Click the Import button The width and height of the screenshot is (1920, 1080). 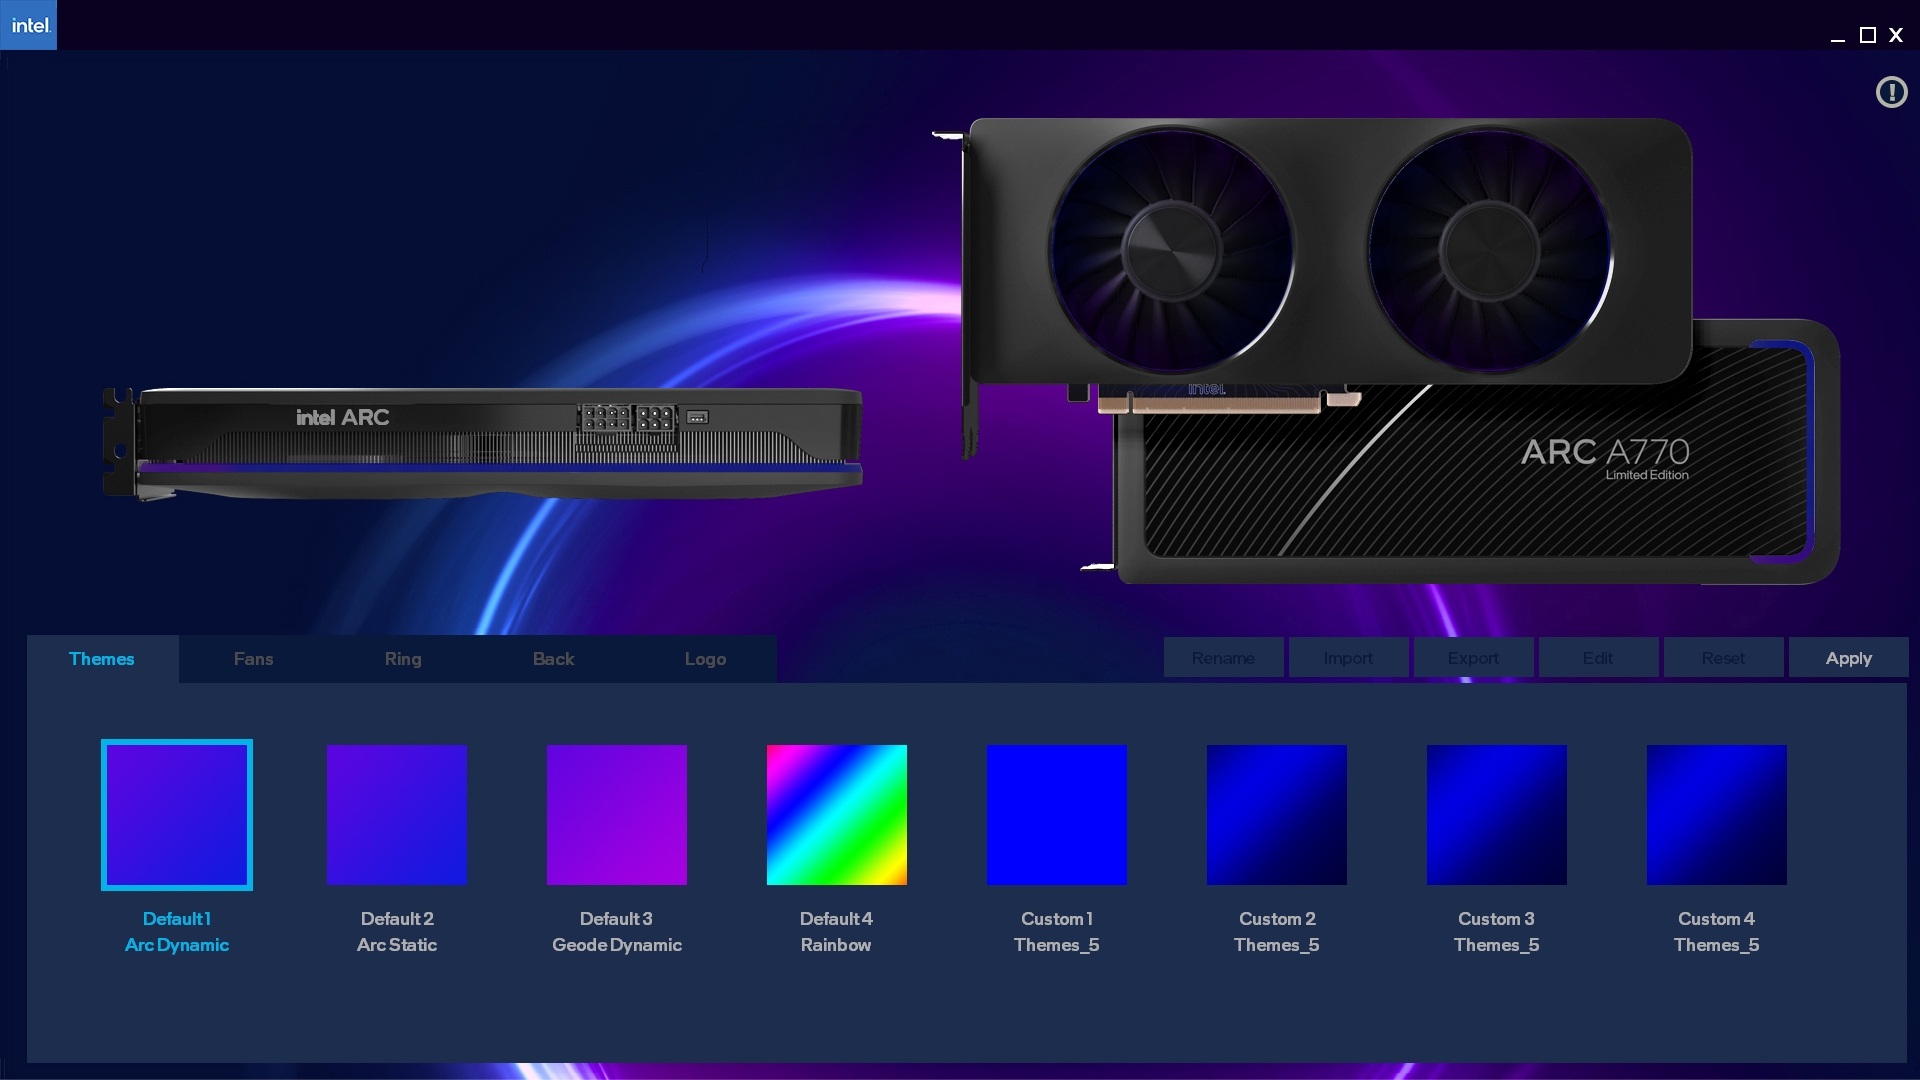point(1348,658)
